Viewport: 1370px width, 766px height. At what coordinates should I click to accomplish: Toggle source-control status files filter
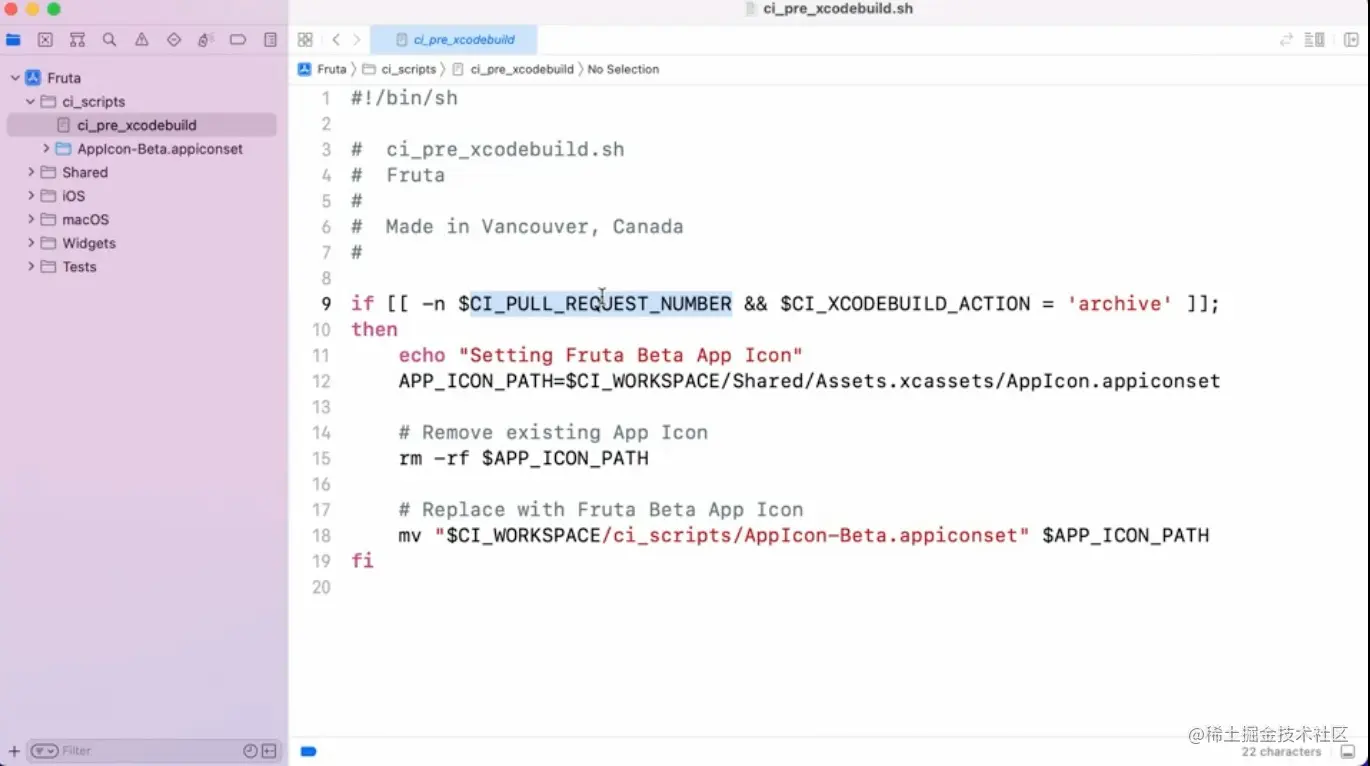pos(269,751)
